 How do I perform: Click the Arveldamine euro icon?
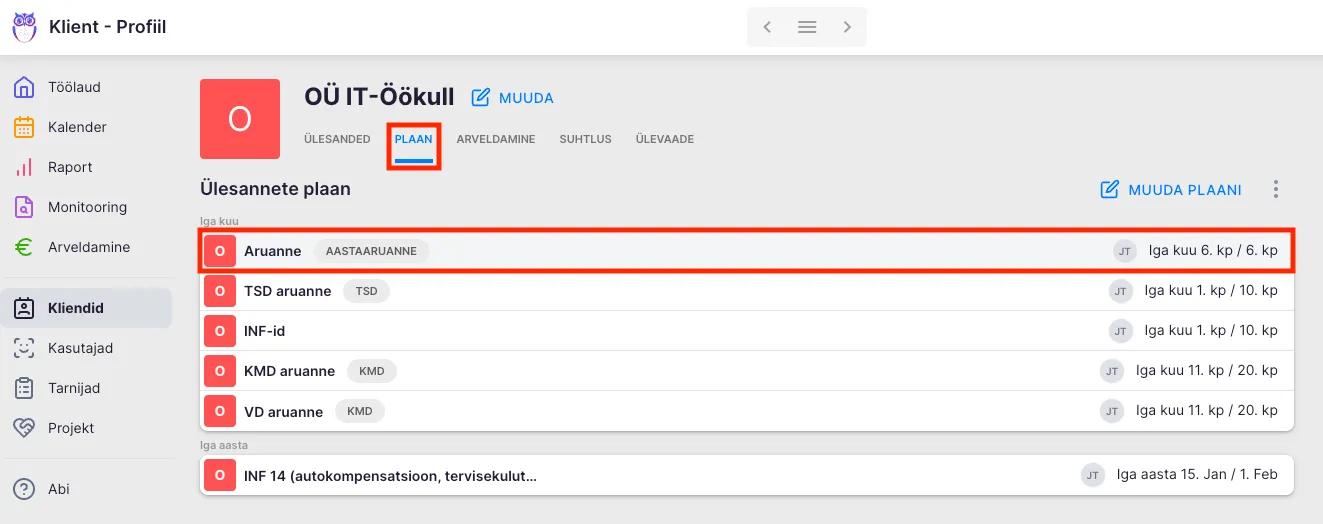click(24, 247)
